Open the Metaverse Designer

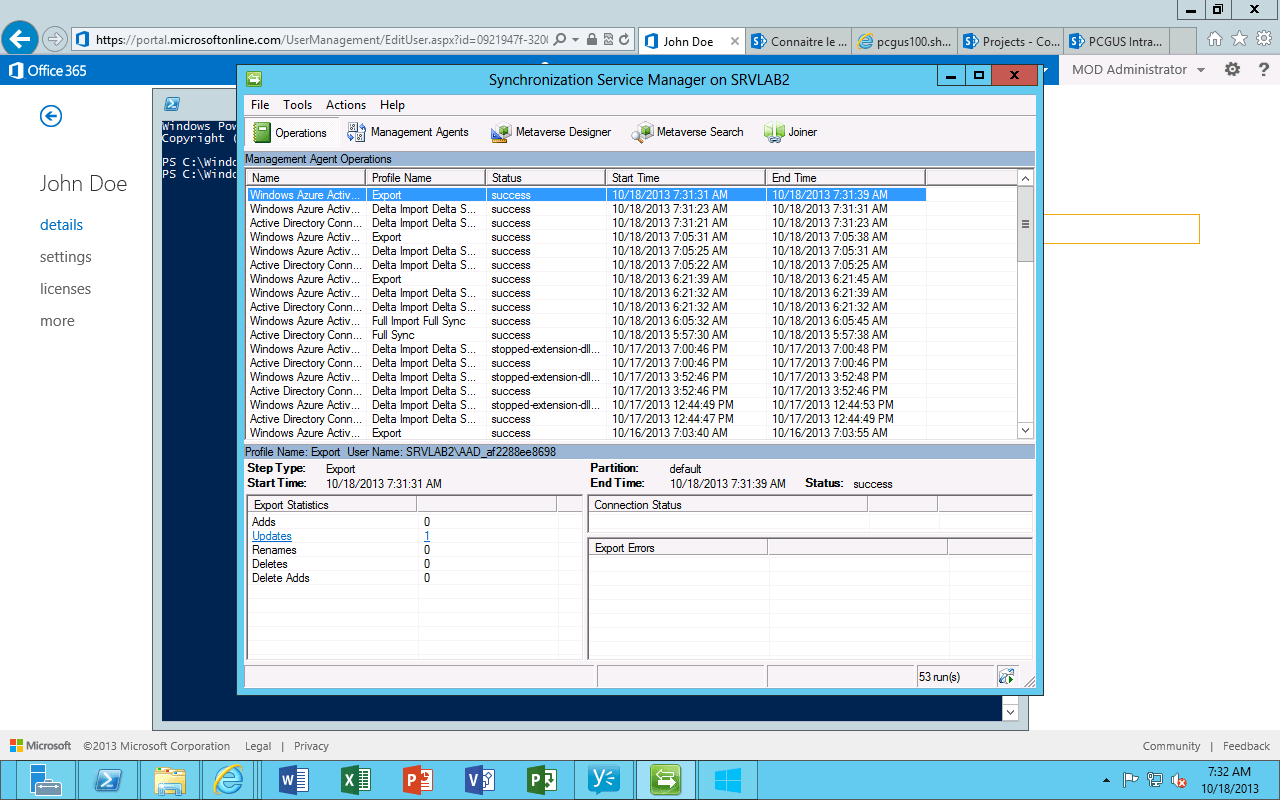(550, 132)
